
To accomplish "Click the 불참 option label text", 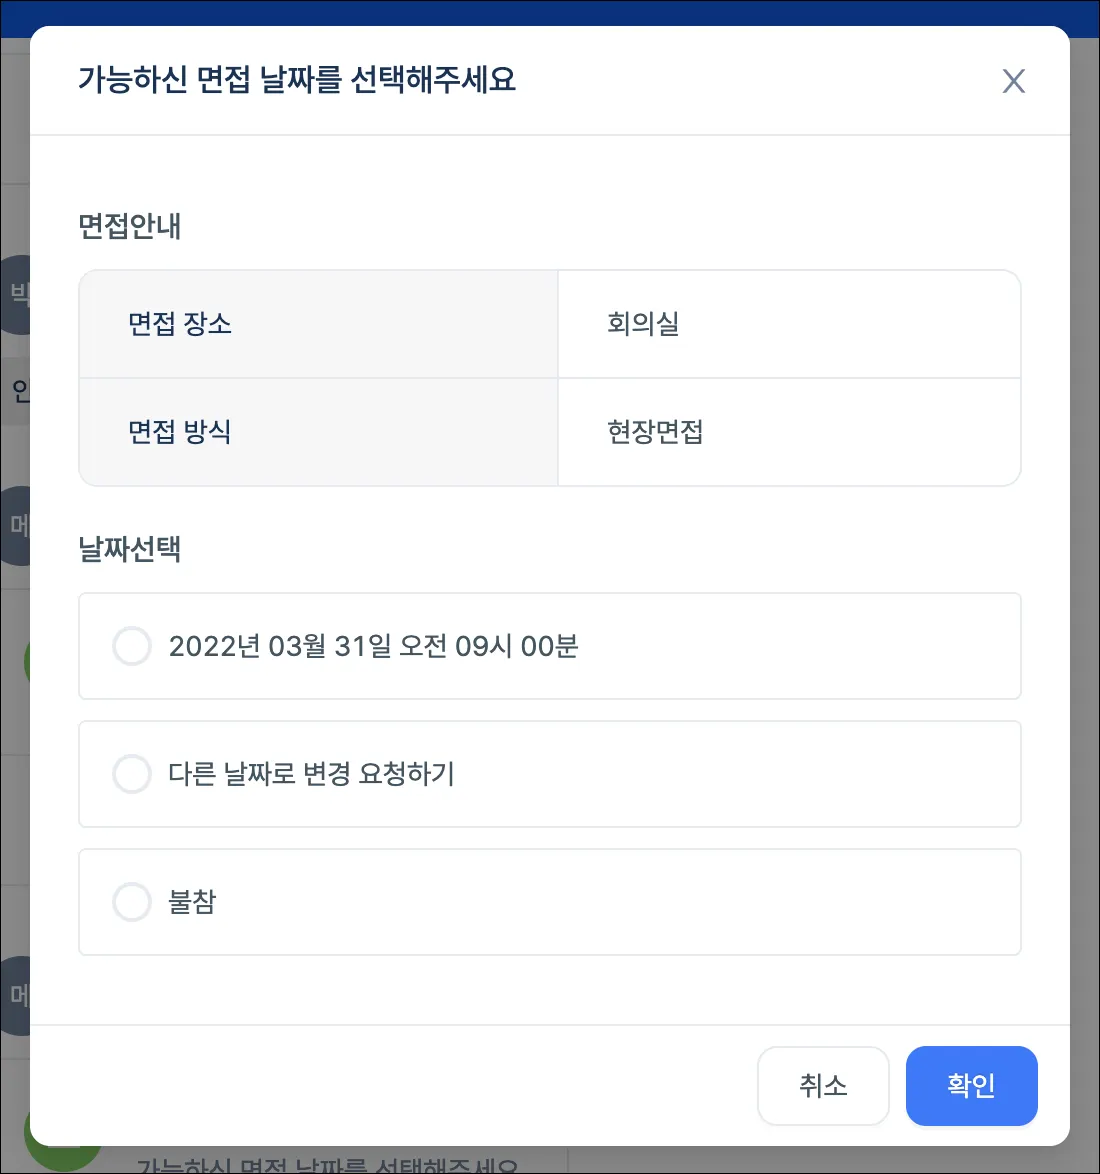I will click(192, 902).
